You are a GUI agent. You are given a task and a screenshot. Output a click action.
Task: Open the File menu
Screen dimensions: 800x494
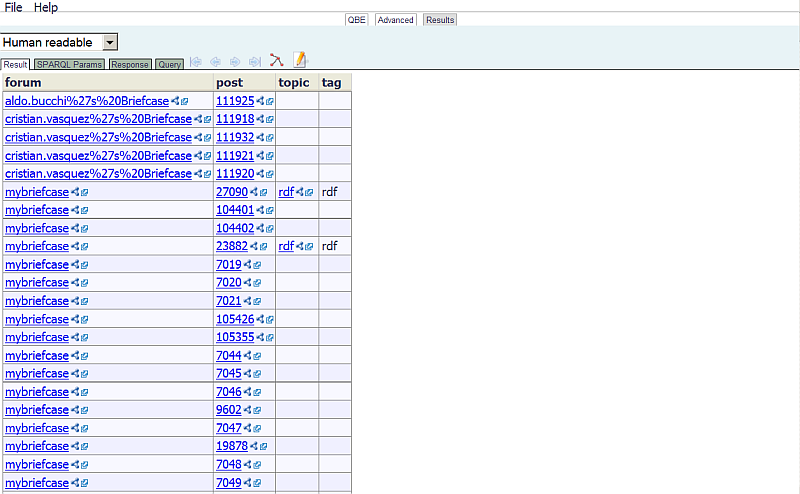pyautogui.click(x=14, y=7)
